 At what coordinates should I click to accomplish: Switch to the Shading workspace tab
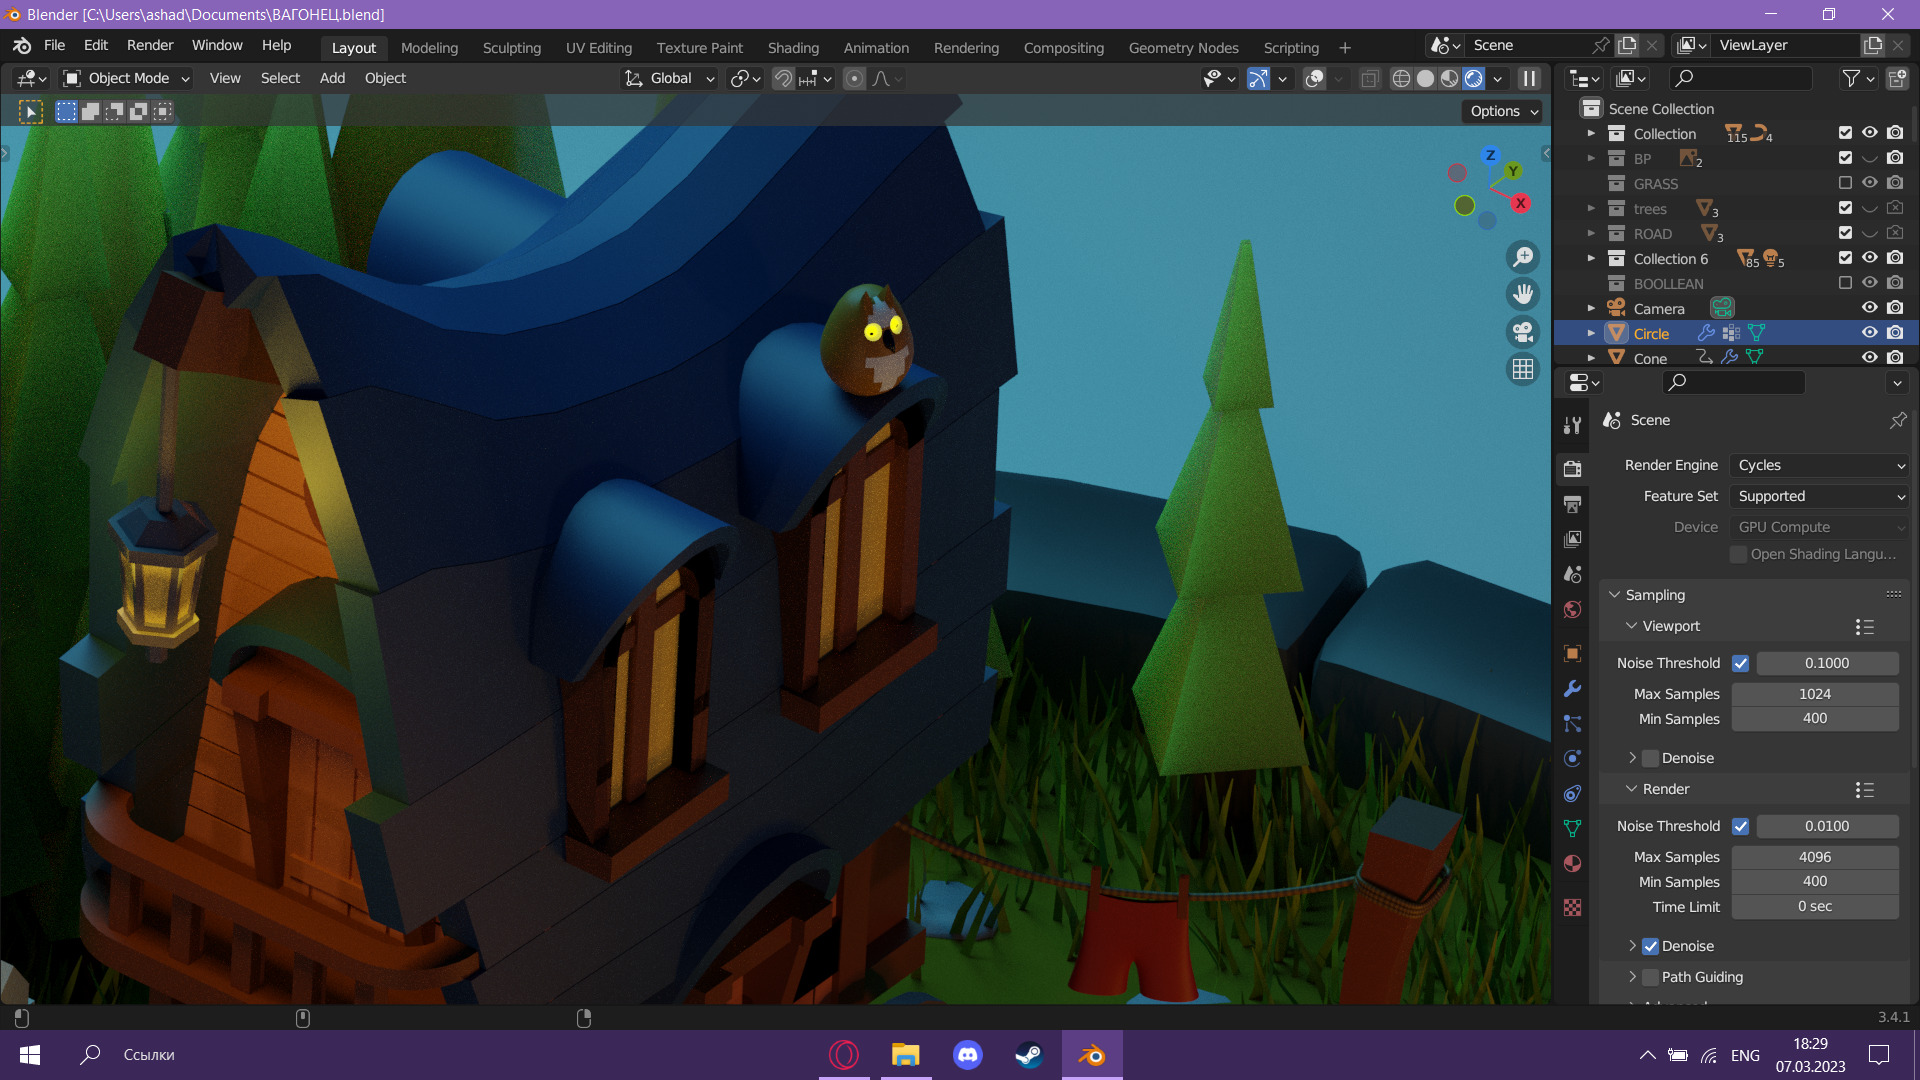(793, 47)
